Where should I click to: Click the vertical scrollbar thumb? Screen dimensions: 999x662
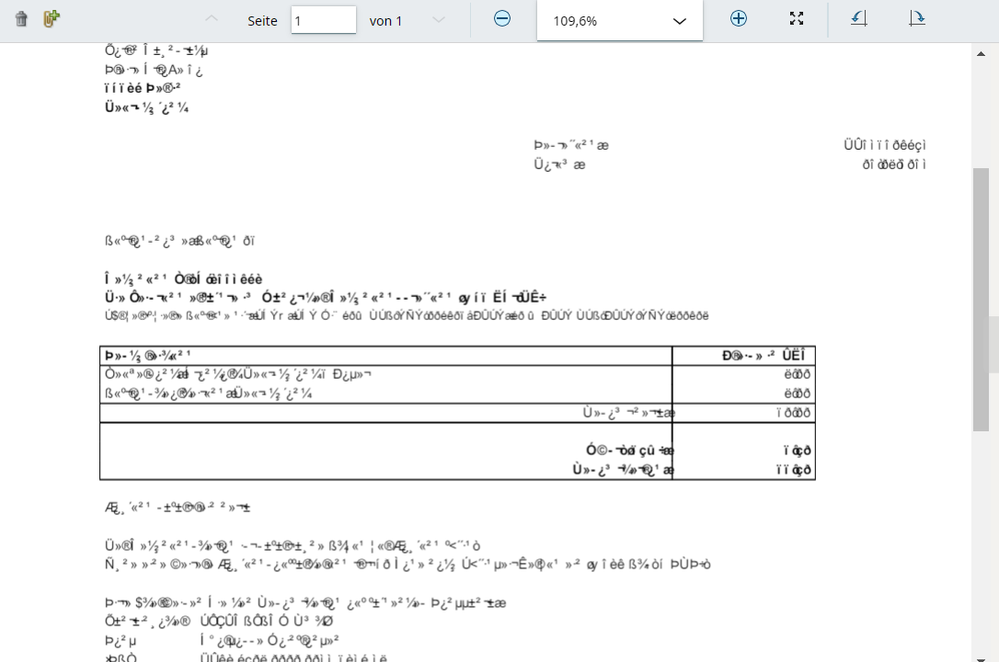[981, 300]
